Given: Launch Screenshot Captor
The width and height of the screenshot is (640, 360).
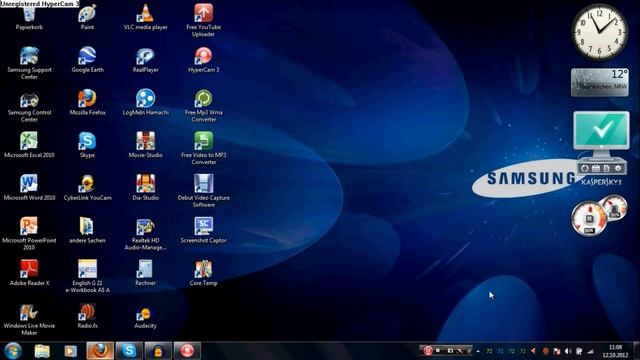Looking at the screenshot, I should coord(203,230).
